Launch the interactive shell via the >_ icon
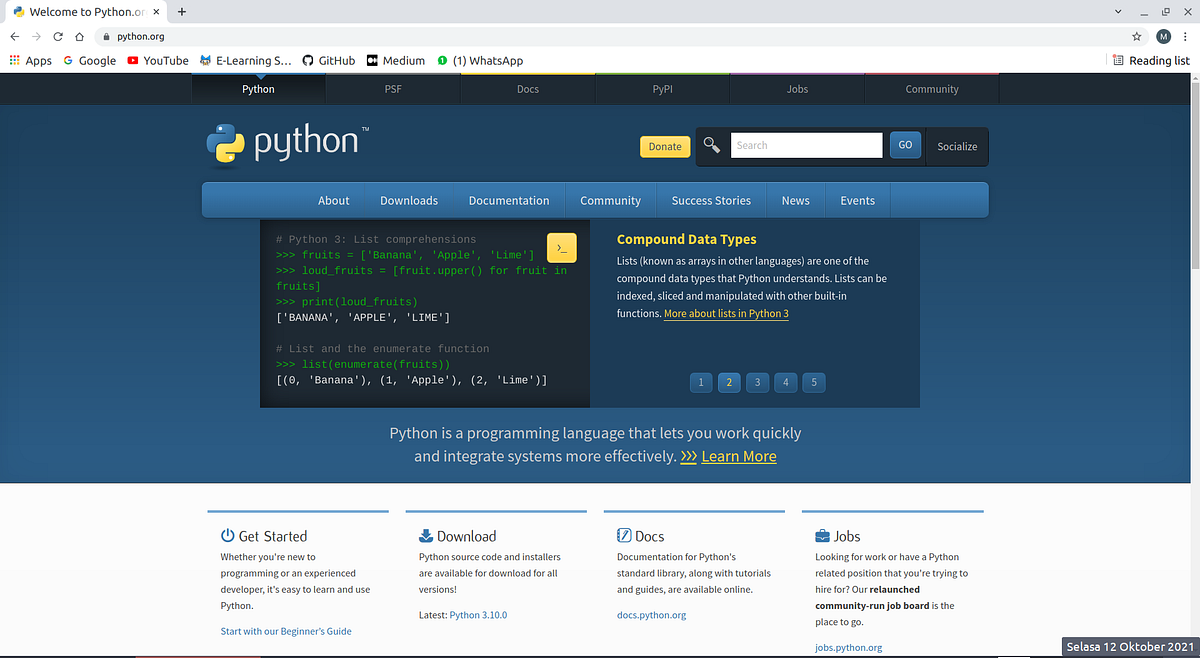 click(561, 247)
